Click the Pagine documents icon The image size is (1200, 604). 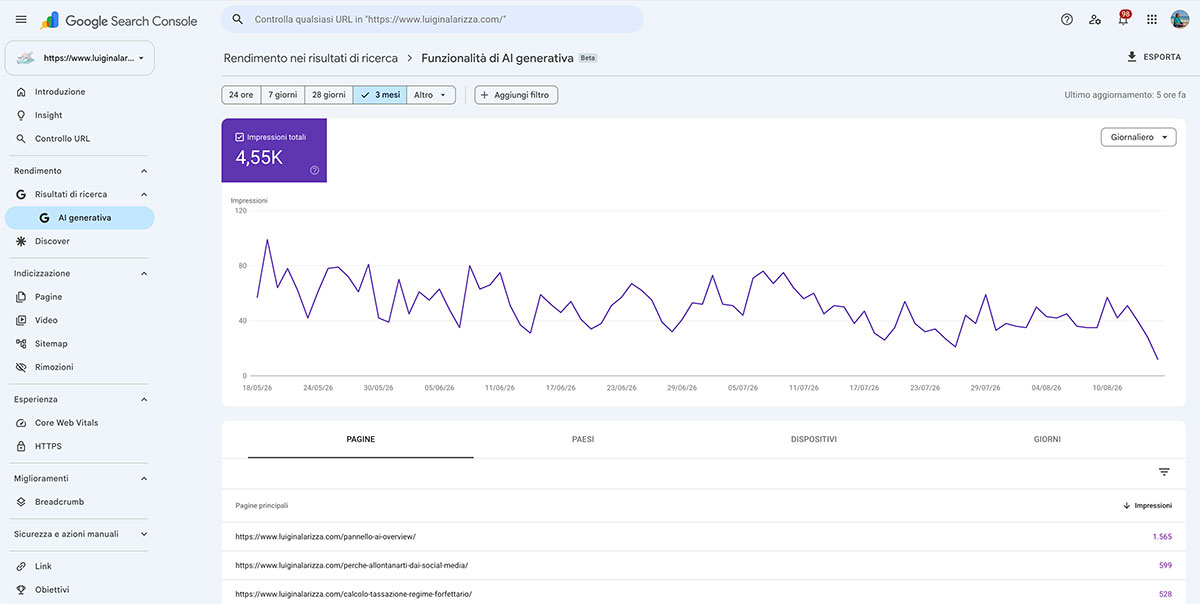(x=23, y=297)
